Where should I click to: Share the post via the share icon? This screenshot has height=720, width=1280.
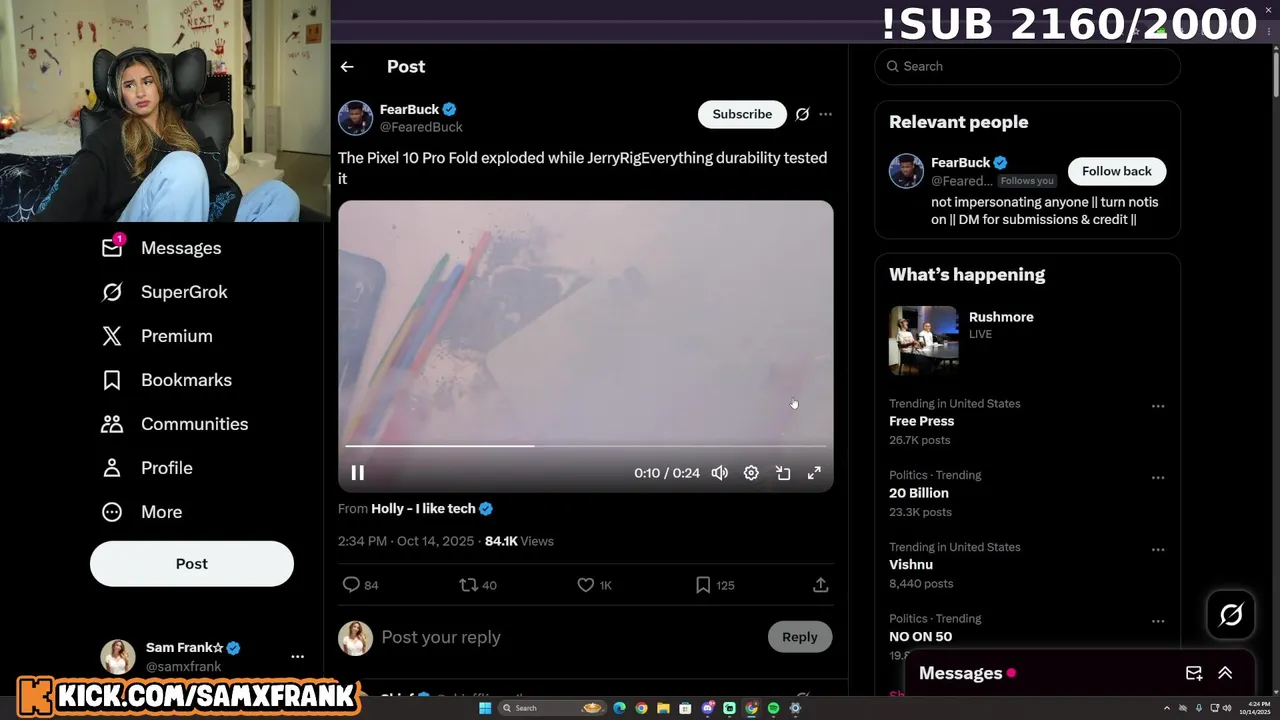pyautogui.click(x=820, y=585)
